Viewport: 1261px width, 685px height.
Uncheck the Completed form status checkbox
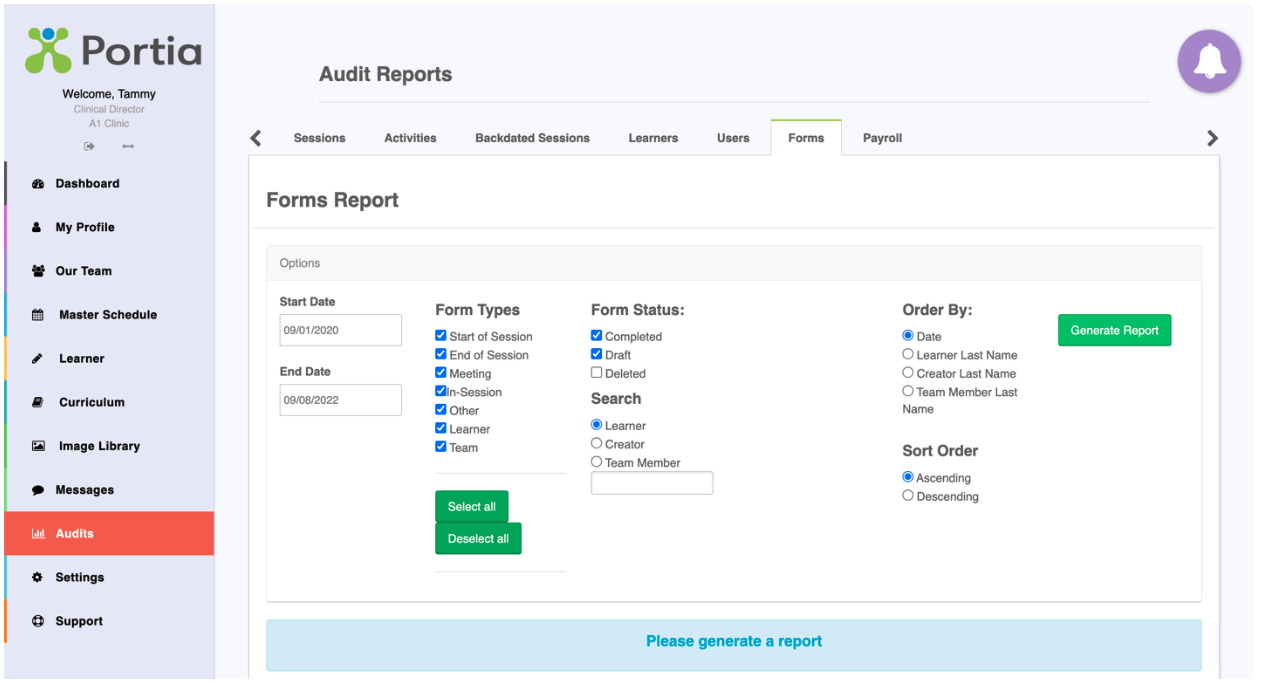(x=597, y=336)
